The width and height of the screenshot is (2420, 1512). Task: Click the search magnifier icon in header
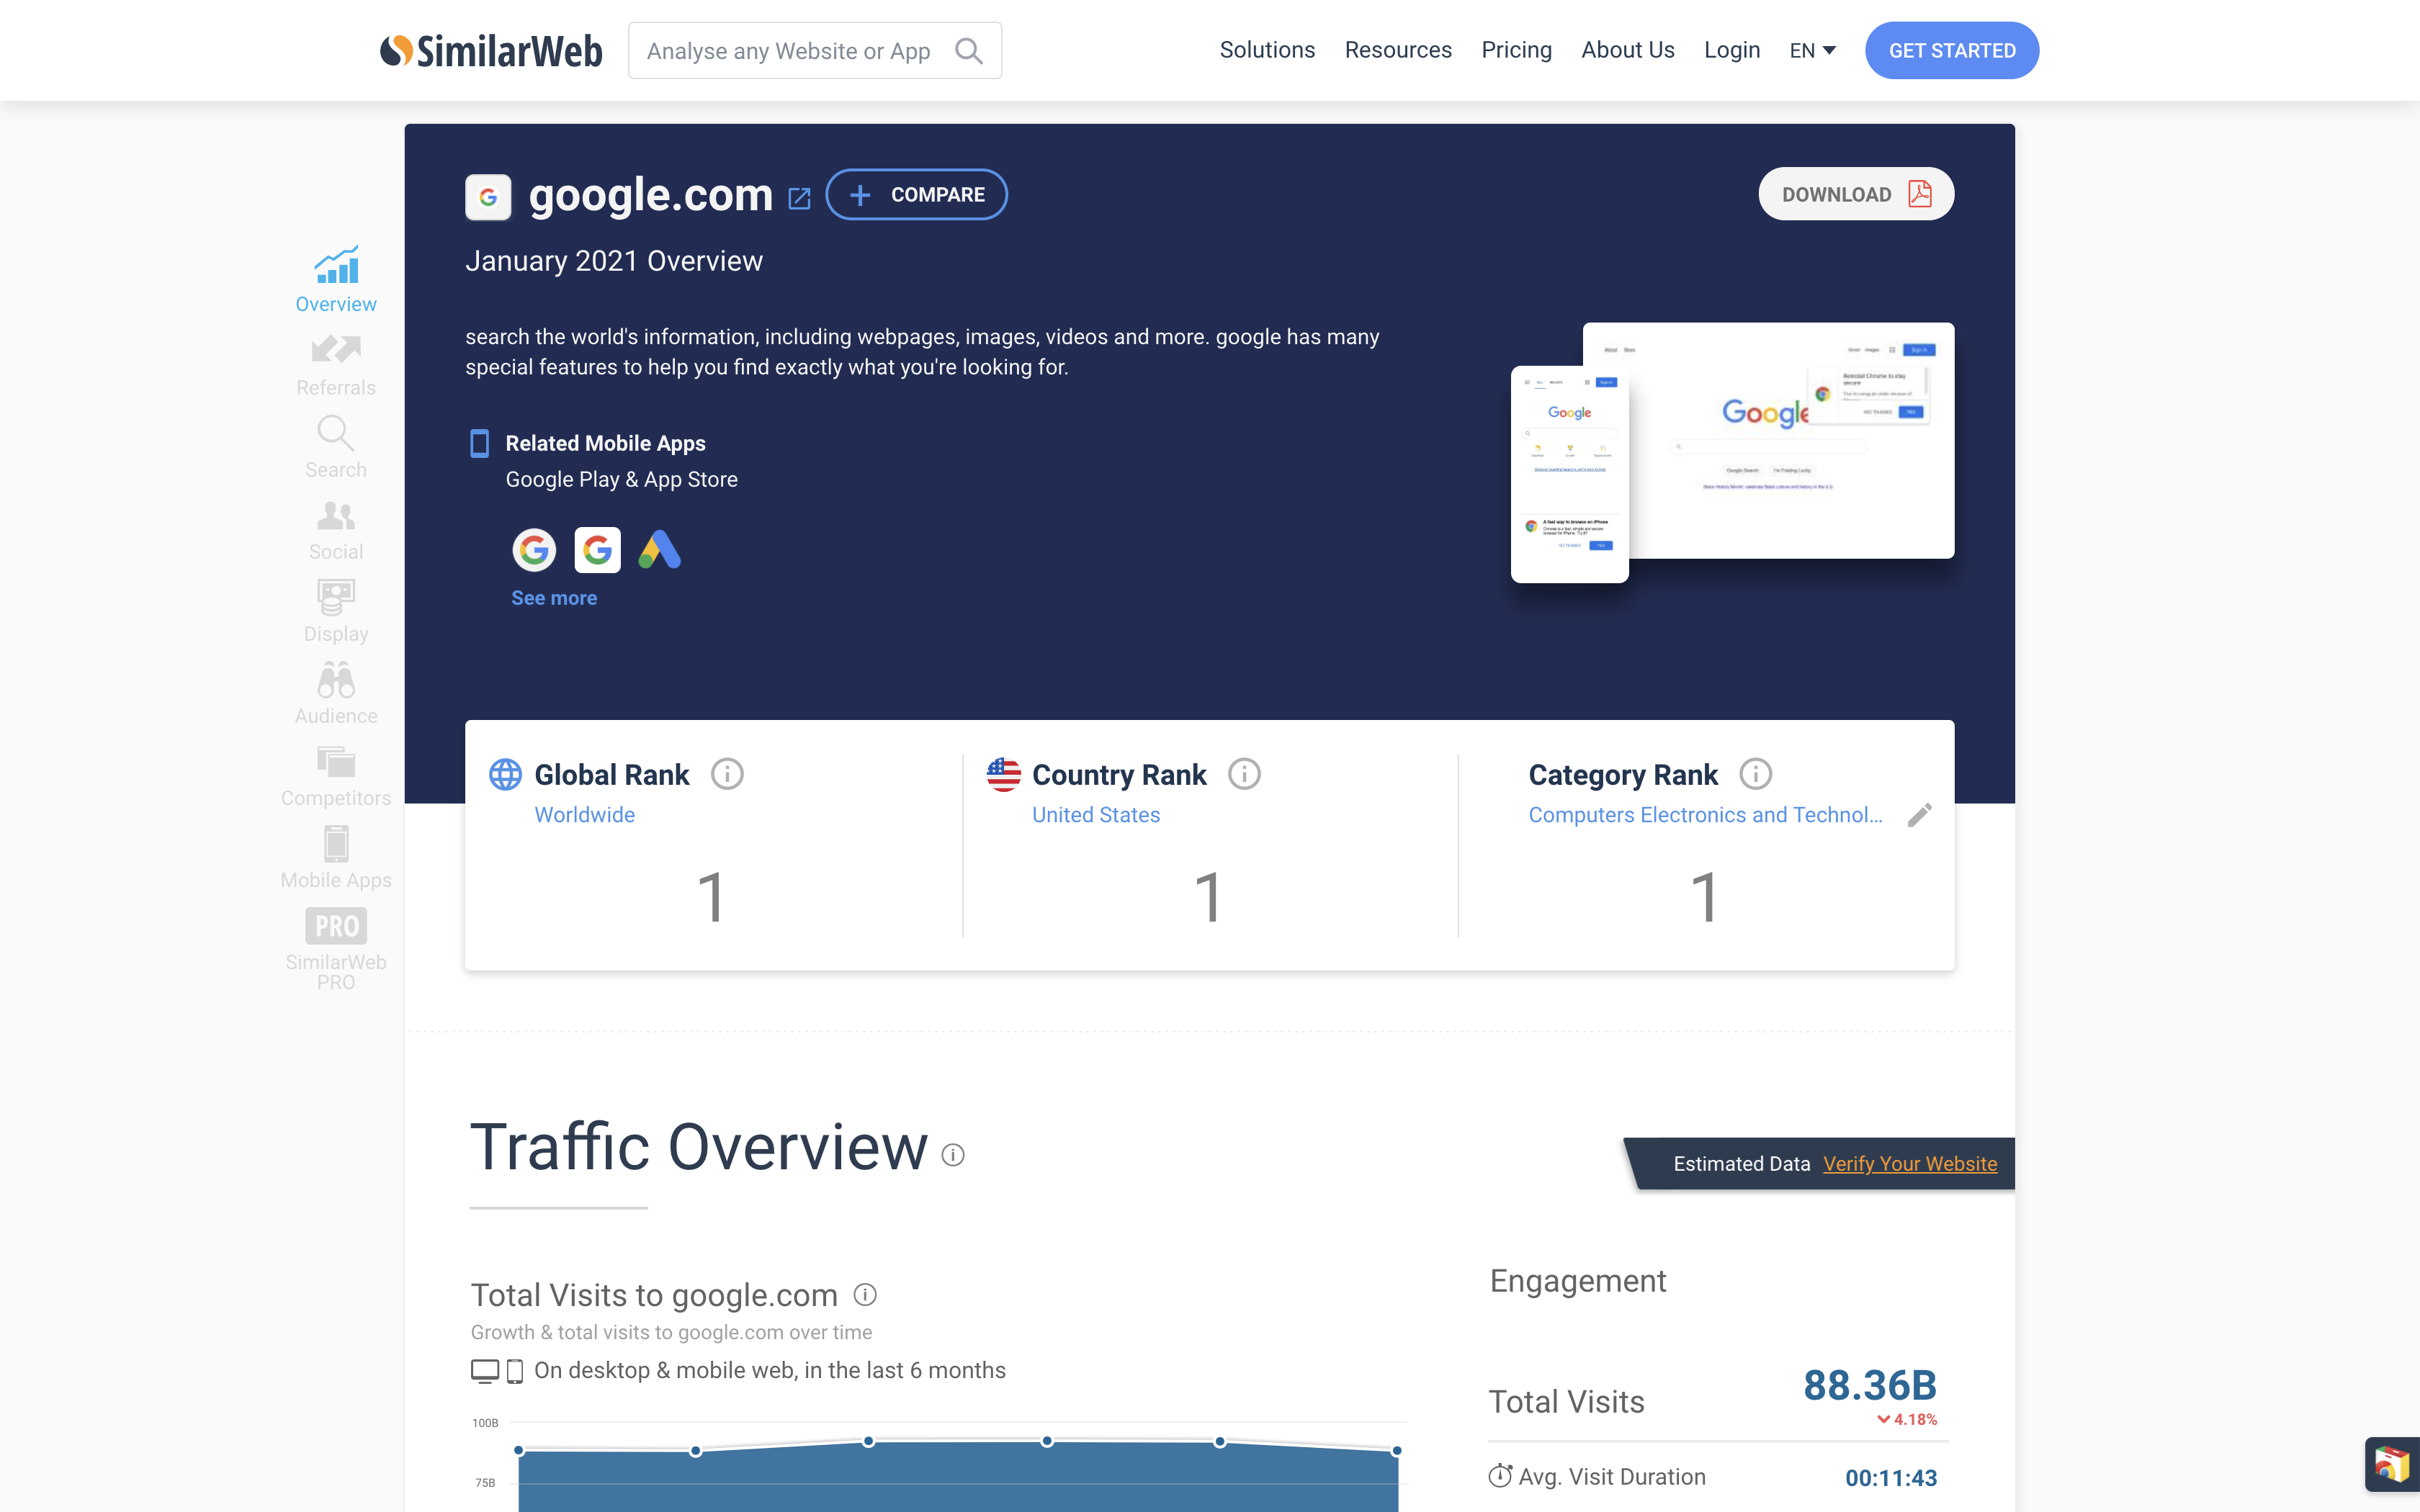pyautogui.click(x=968, y=51)
